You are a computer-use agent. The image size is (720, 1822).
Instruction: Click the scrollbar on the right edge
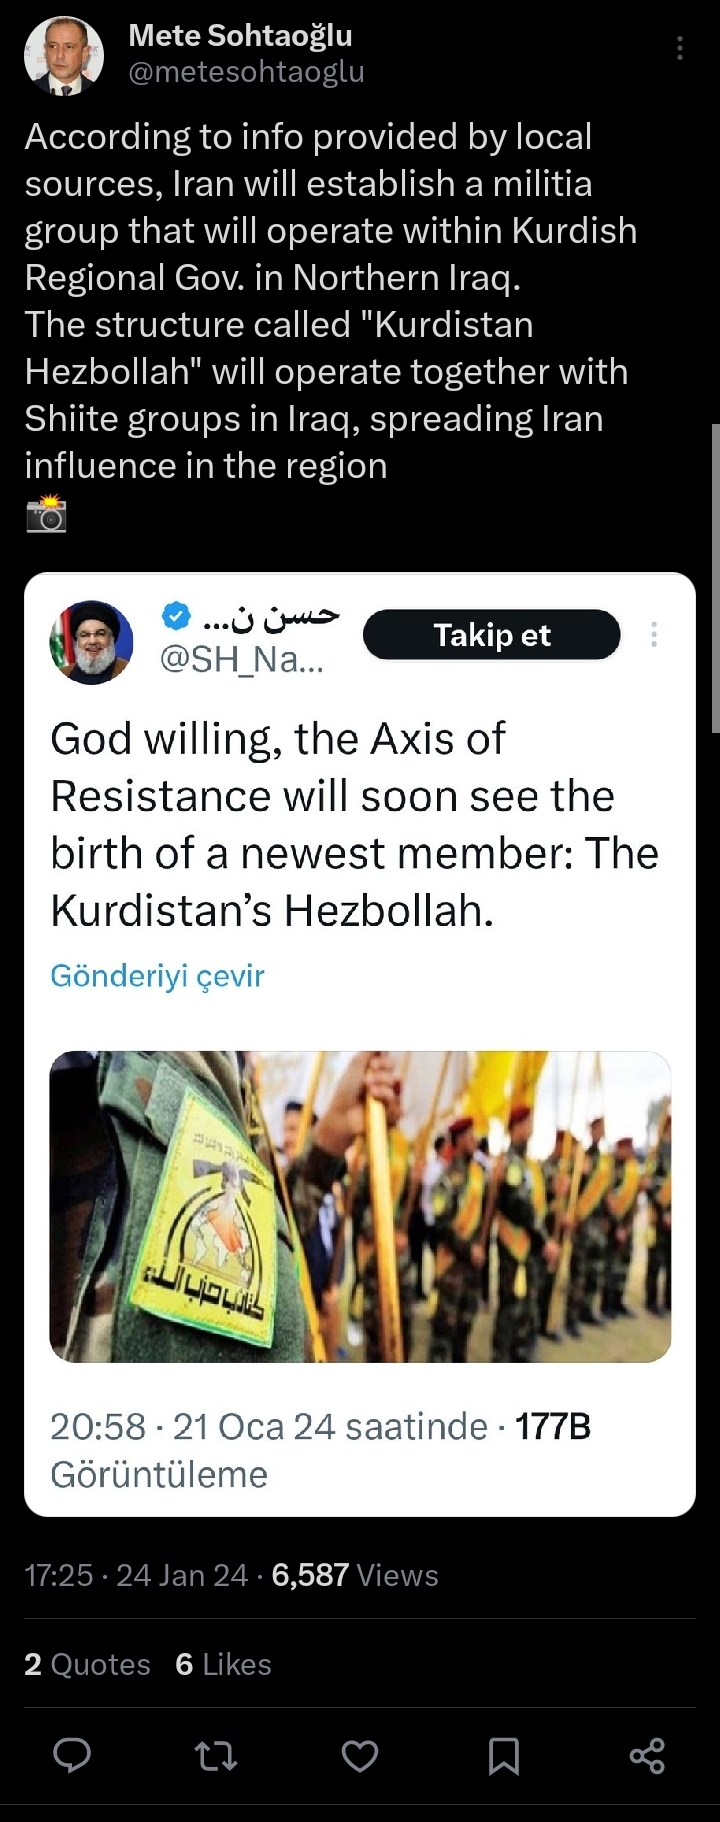715,578
